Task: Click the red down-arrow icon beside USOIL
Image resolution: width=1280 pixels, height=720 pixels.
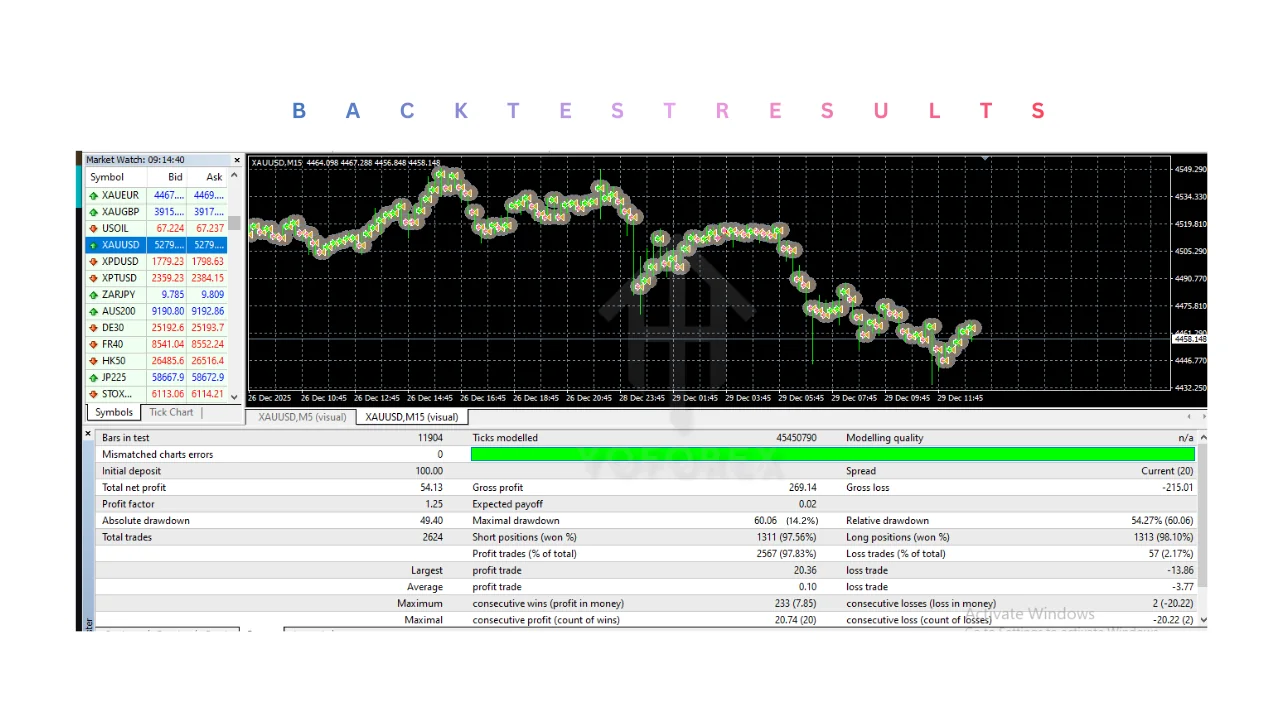Action: [x=94, y=228]
